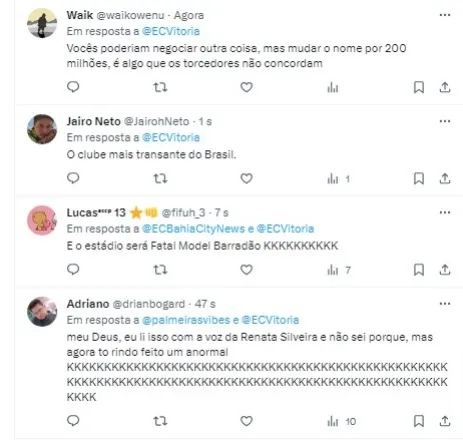The width and height of the screenshot is (463, 440).
Task: View analytics on Adriano's tweet
Action: tap(342, 421)
